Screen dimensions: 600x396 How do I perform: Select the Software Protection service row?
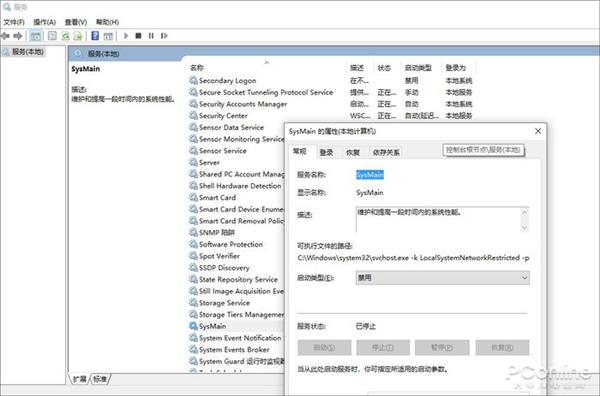(x=236, y=244)
